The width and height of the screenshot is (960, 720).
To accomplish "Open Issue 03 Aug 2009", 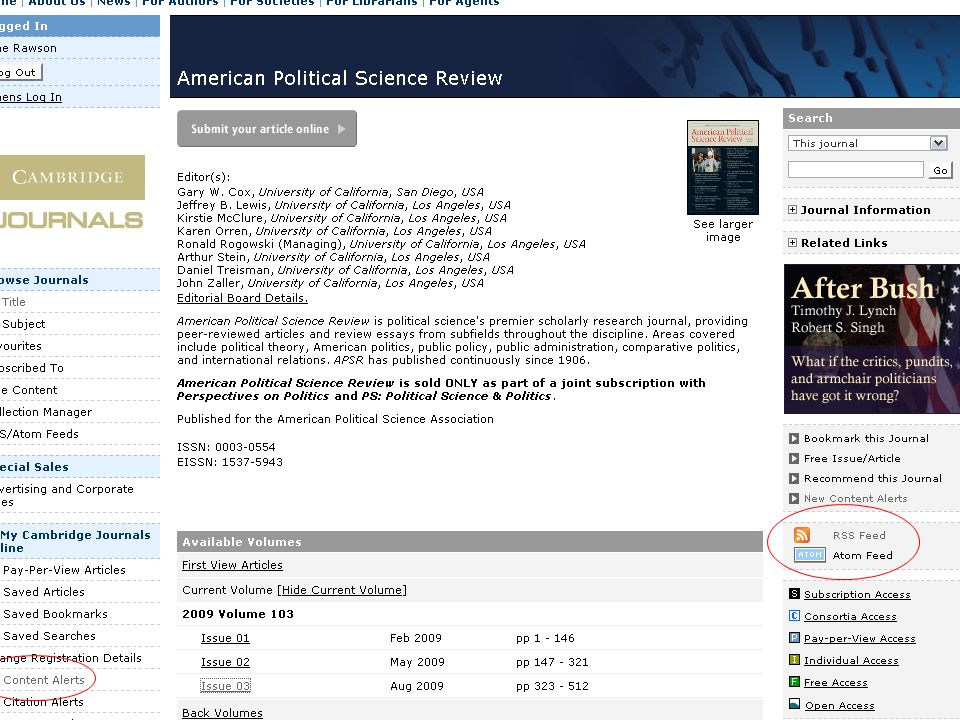I will [225, 686].
